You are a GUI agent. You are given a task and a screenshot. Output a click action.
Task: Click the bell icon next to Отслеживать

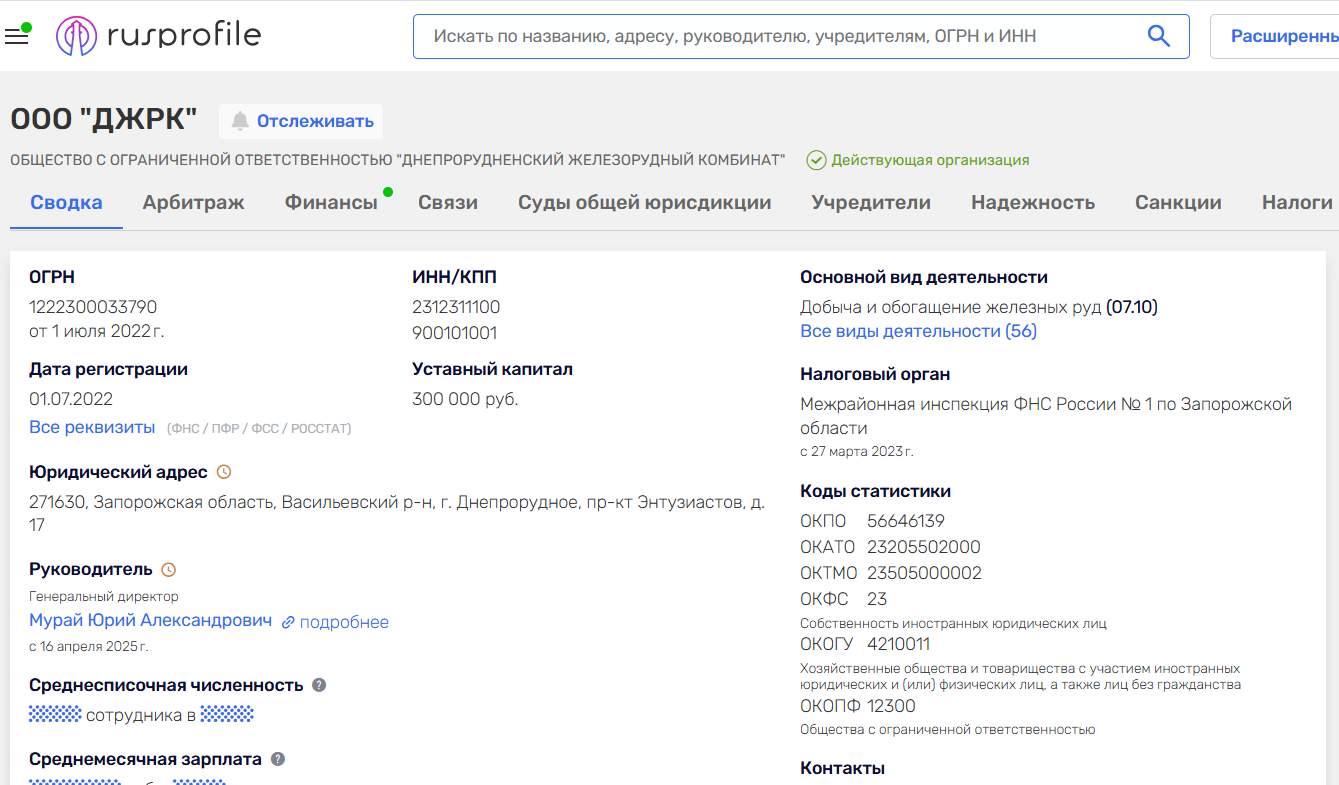click(x=240, y=121)
